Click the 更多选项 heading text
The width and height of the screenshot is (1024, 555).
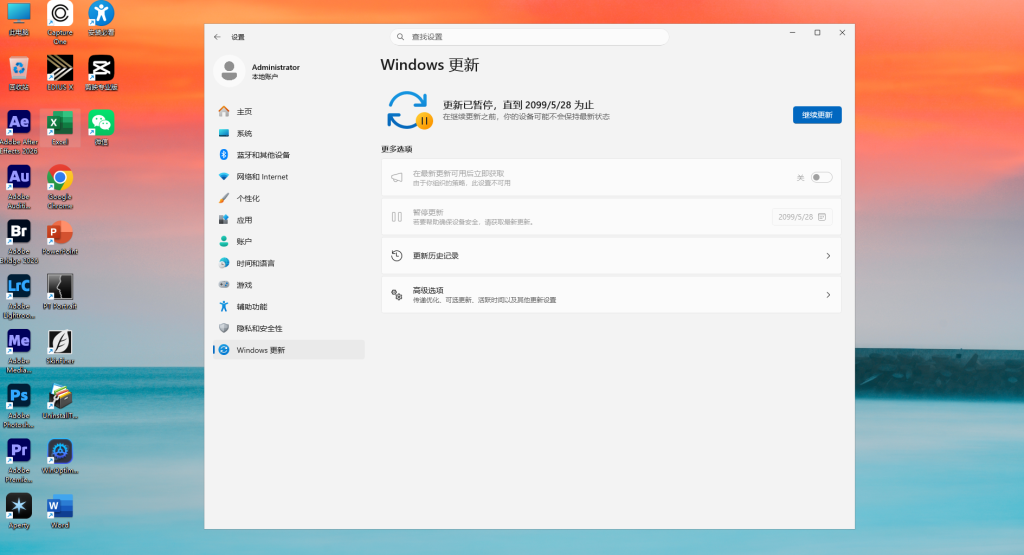(396, 150)
